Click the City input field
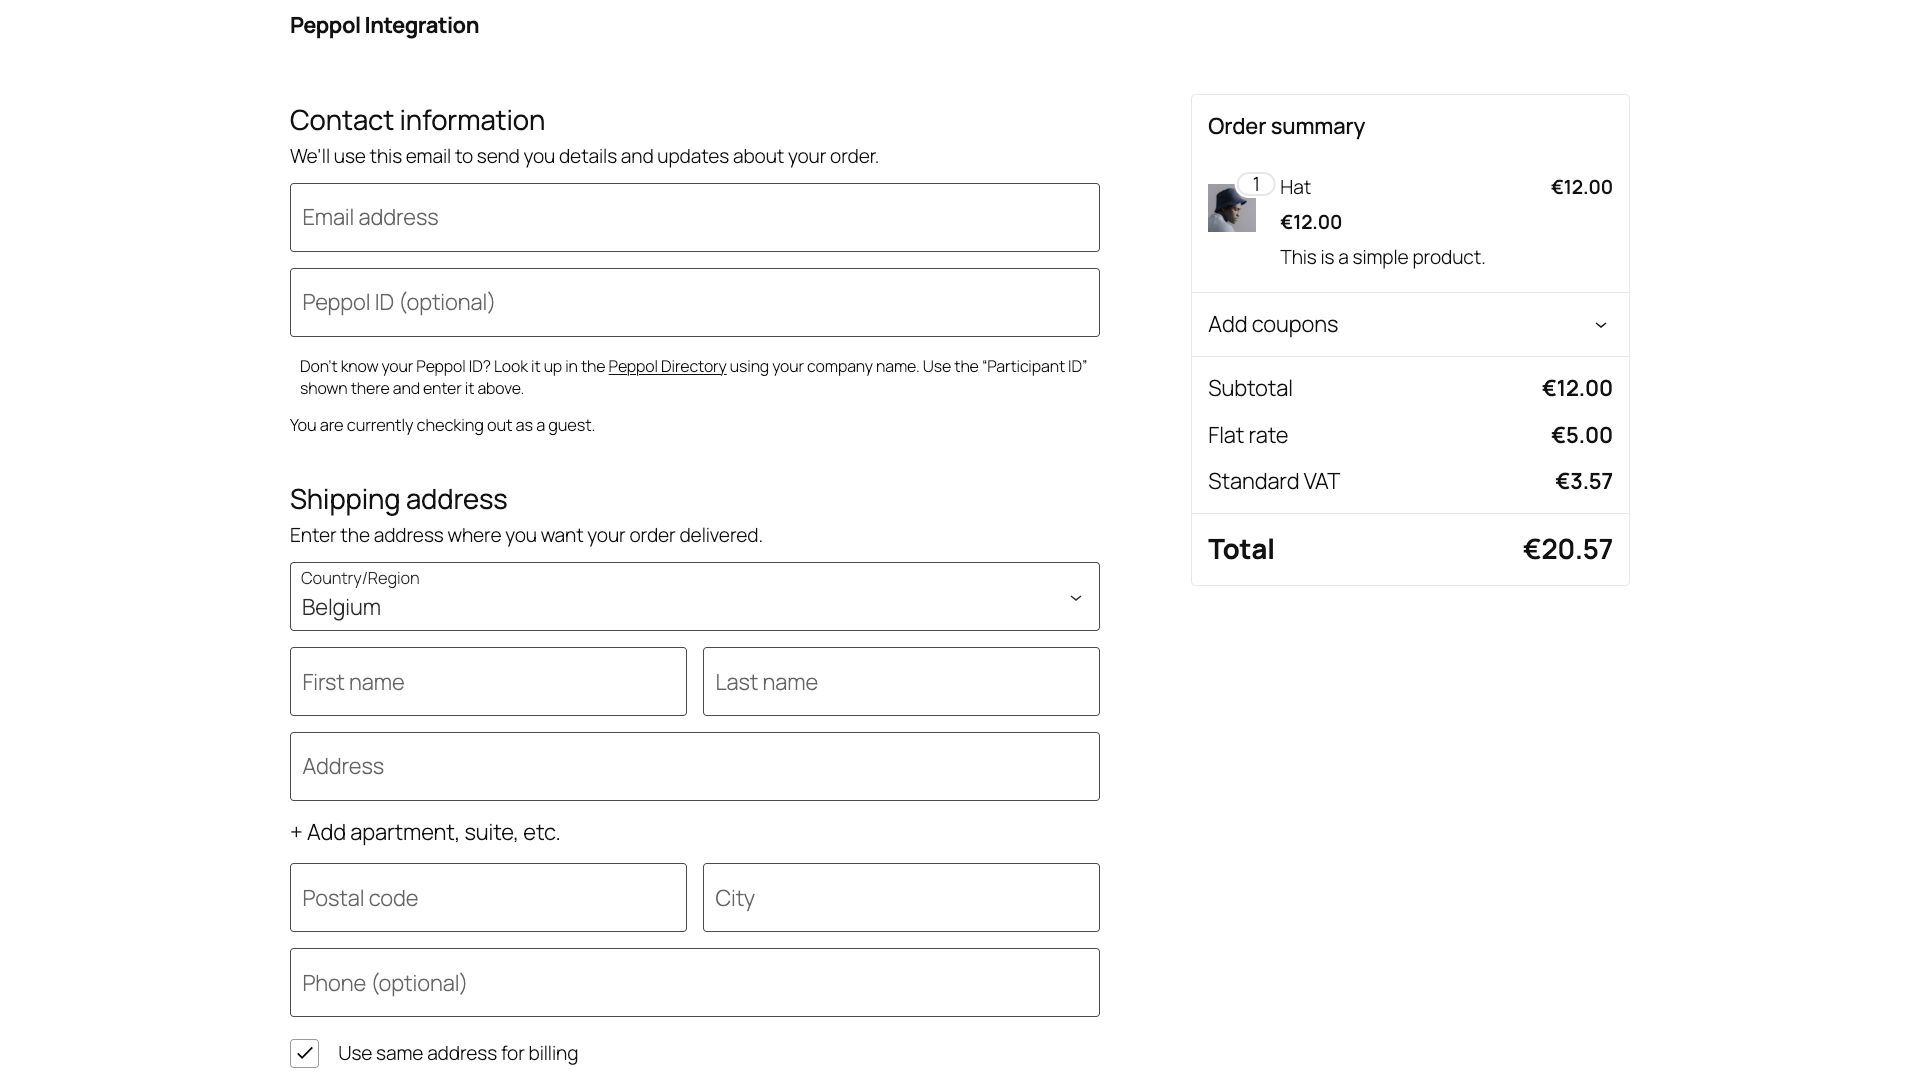Viewport: 1920px width, 1080px height. coord(900,897)
